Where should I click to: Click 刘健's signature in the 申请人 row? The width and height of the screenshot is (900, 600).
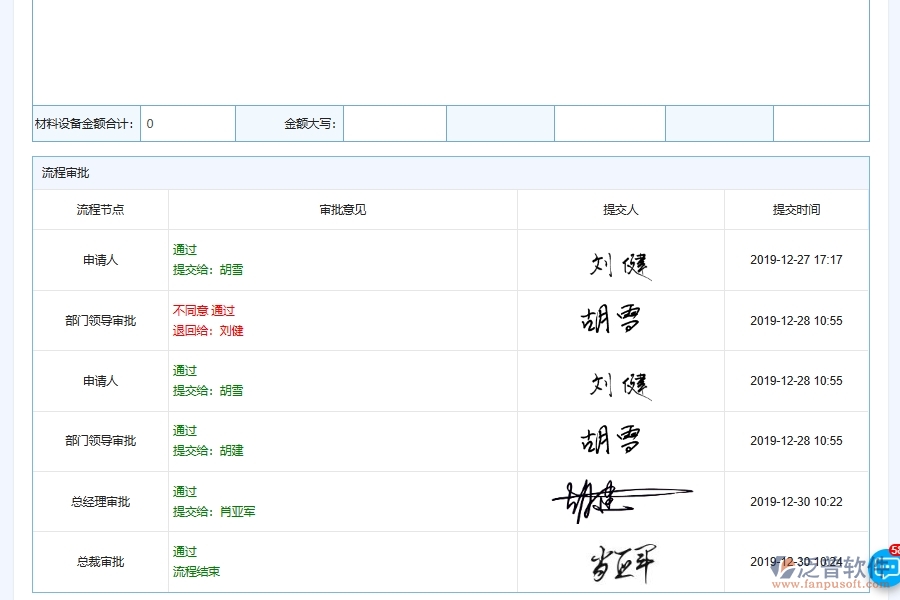pos(619,260)
